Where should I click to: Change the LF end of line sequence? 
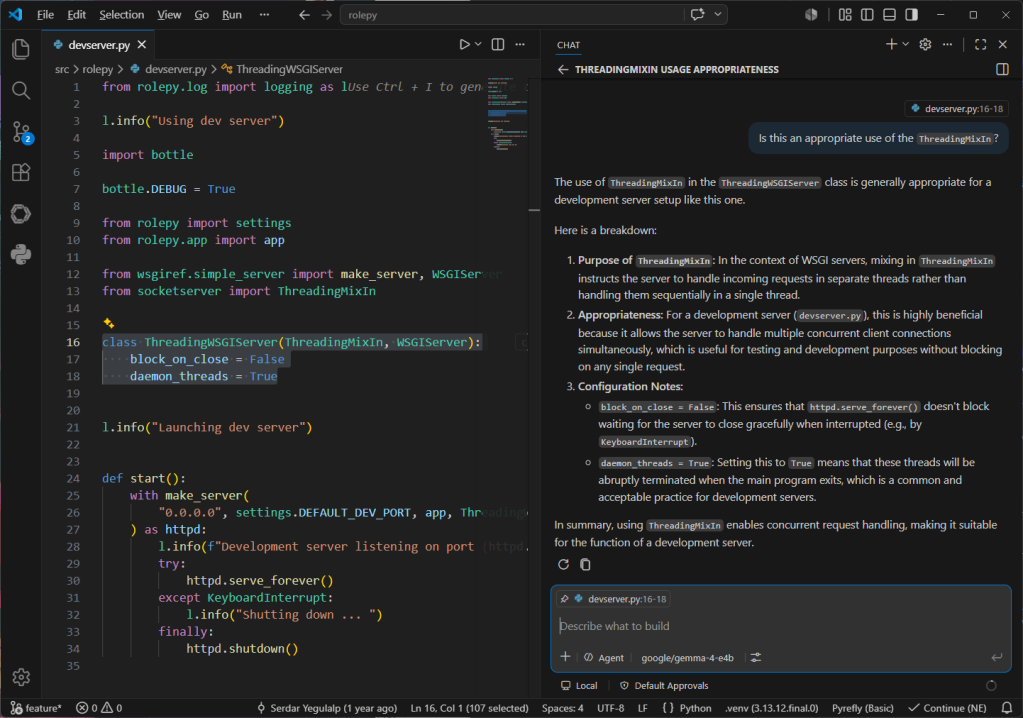click(x=643, y=708)
